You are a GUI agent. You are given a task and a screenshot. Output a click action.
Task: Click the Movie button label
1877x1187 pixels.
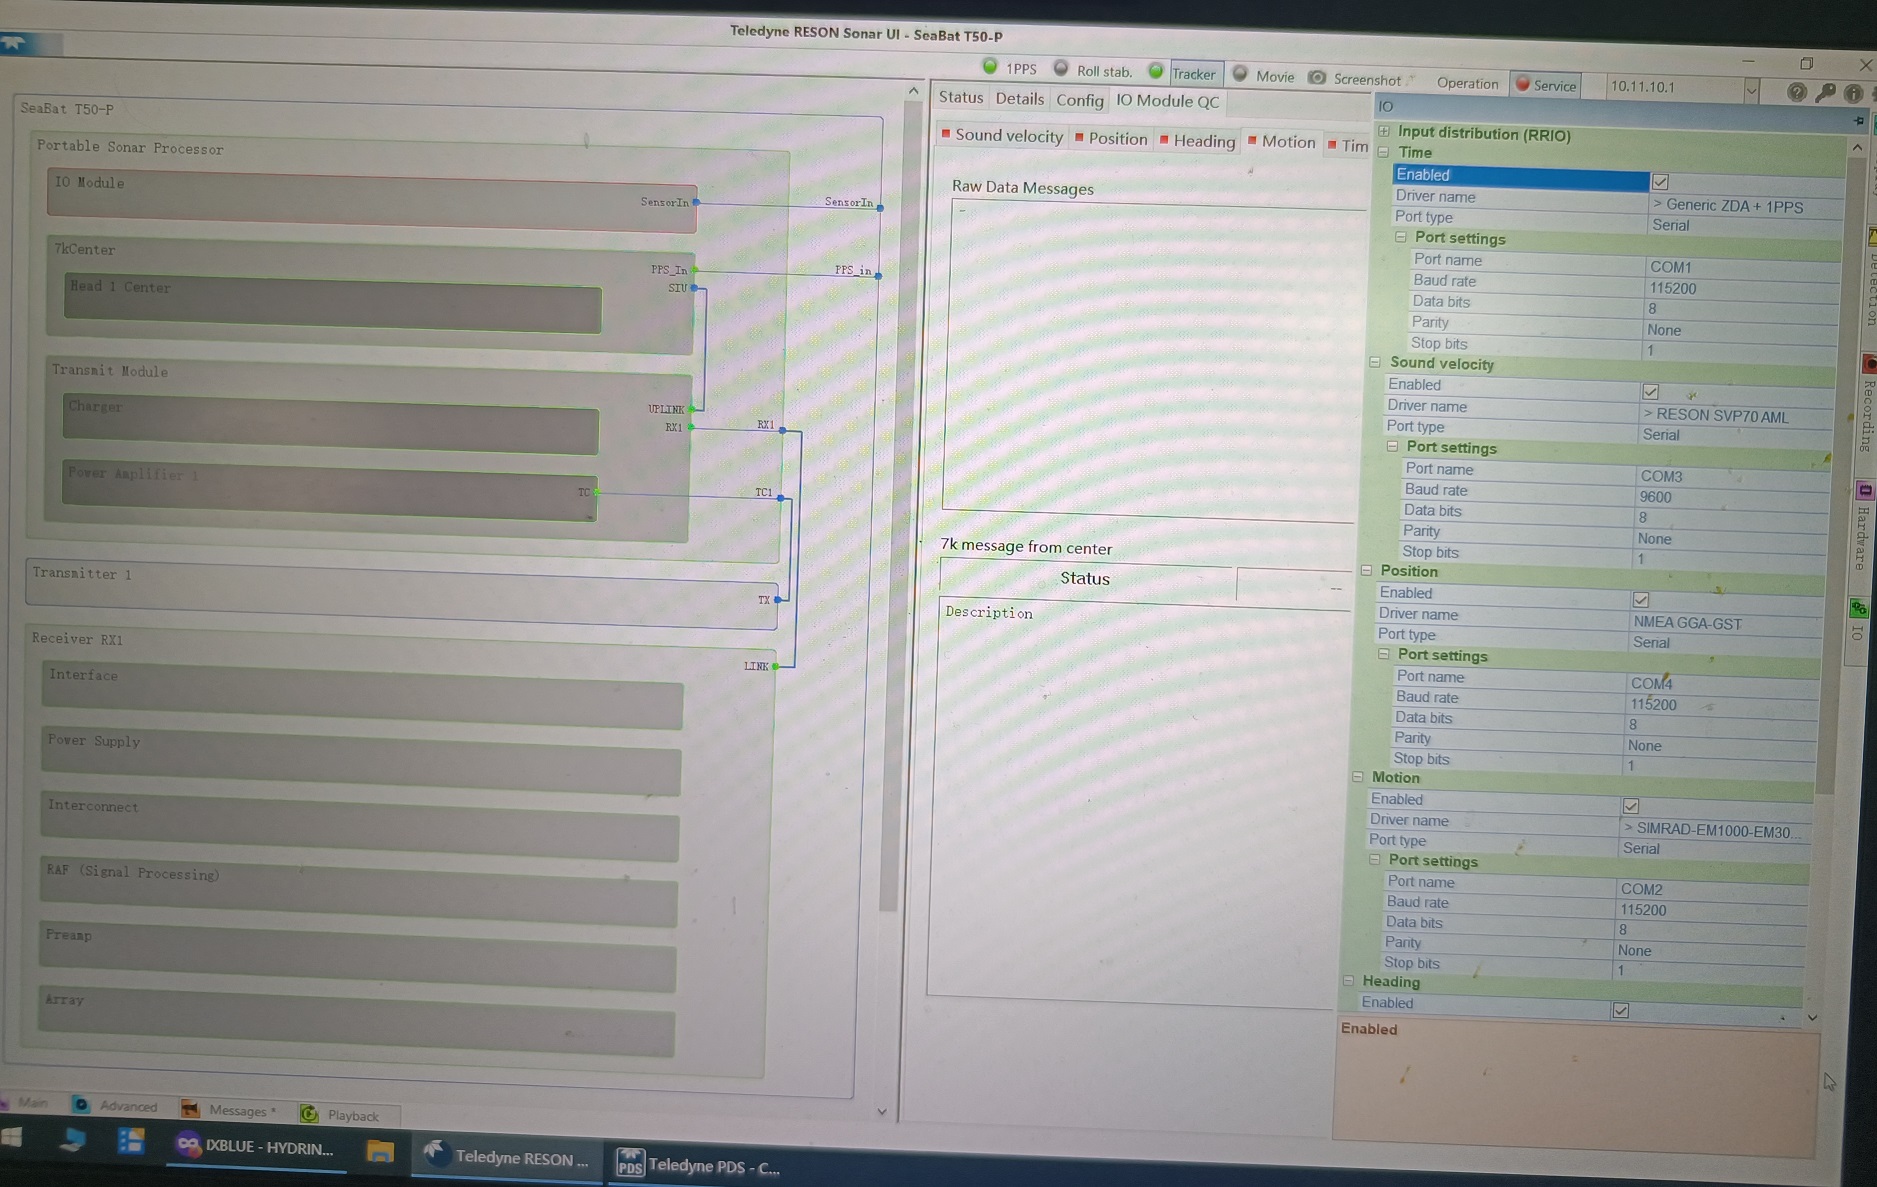[x=1275, y=76]
